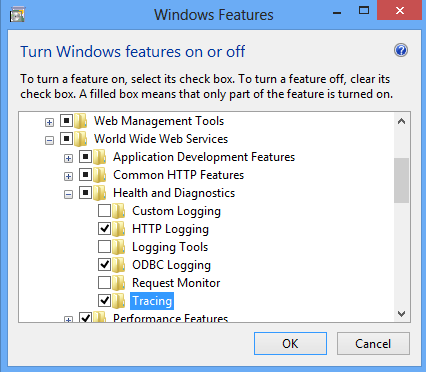This screenshot has height=372, width=426.
Task: Check the Request Monitor checkbox
Action: pos(104,283)
